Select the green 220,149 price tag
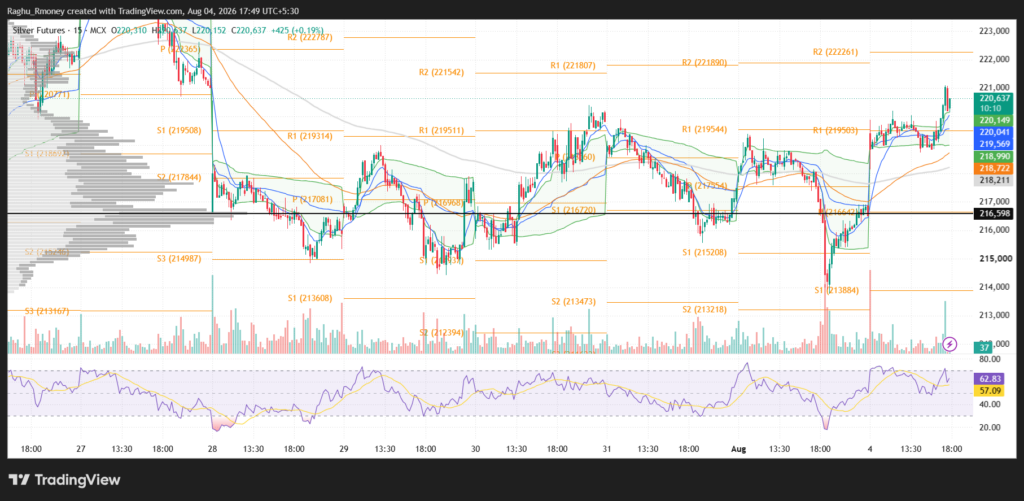 point(993,120)
